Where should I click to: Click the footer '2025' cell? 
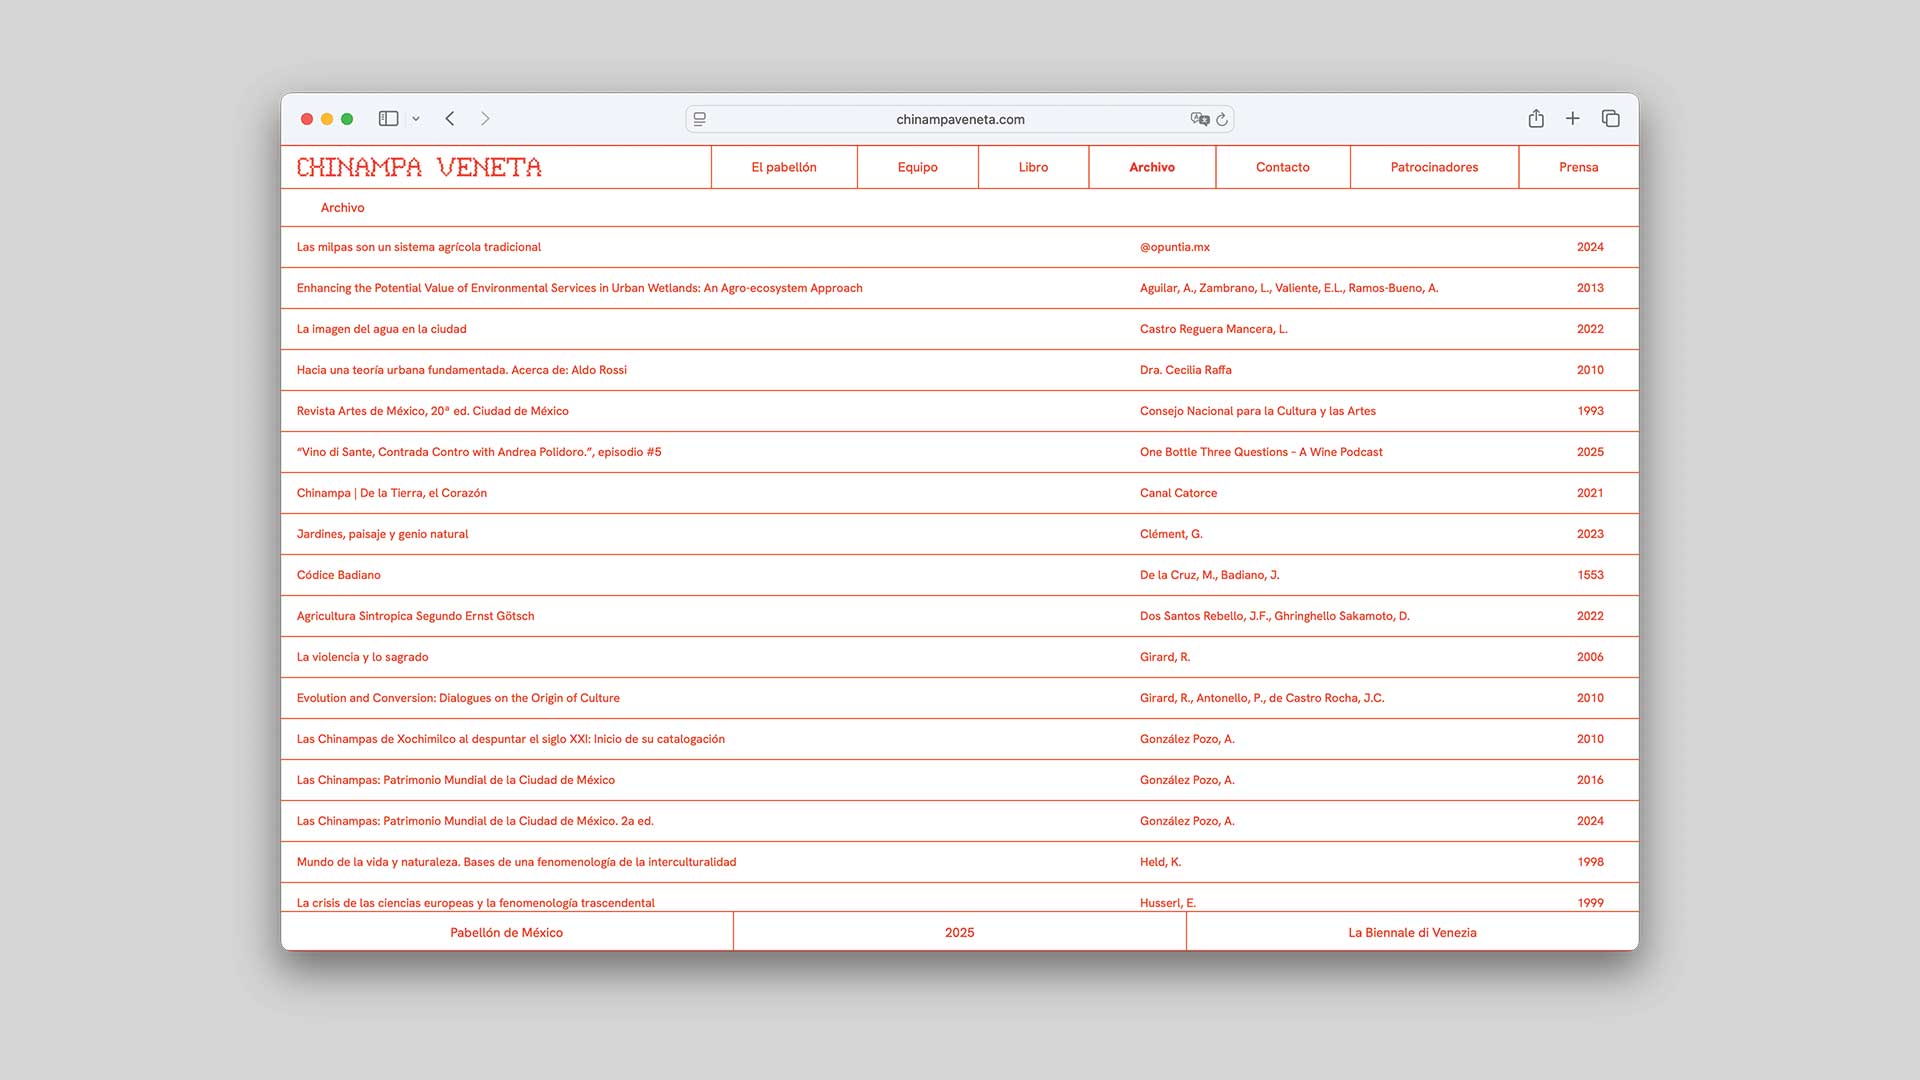959,932
